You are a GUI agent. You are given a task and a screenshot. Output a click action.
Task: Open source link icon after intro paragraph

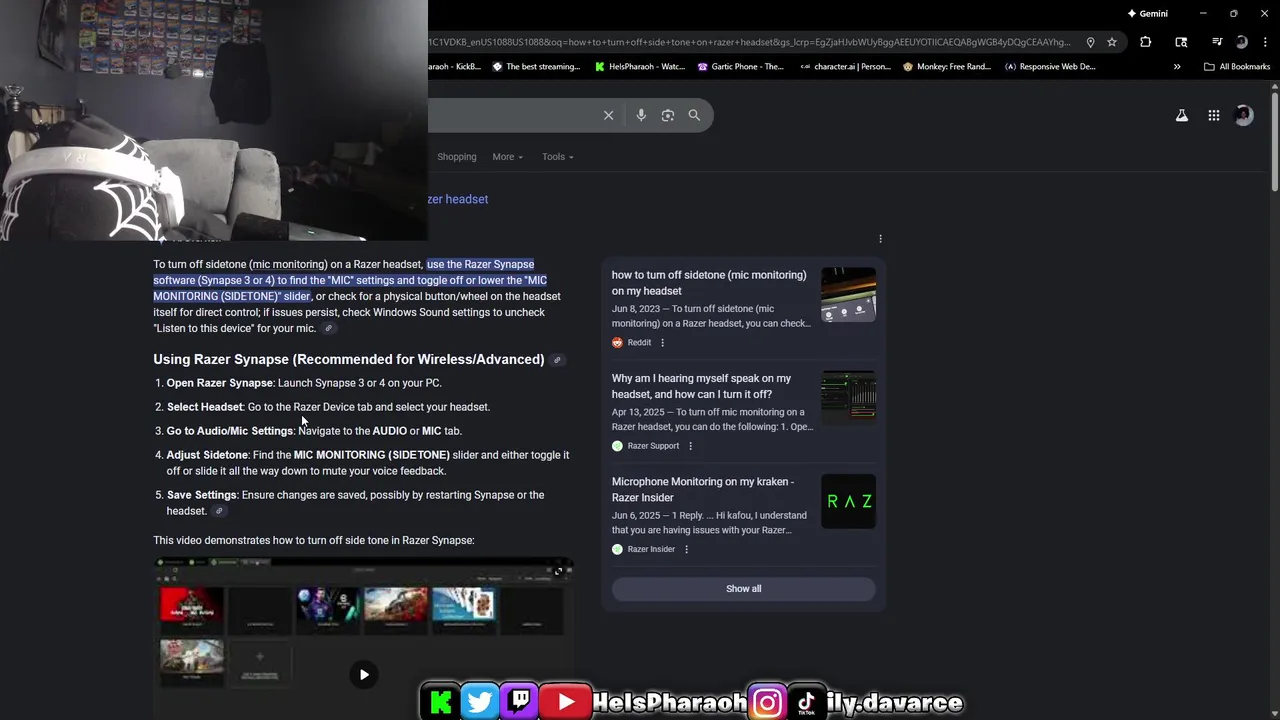[x=328, y=329]
